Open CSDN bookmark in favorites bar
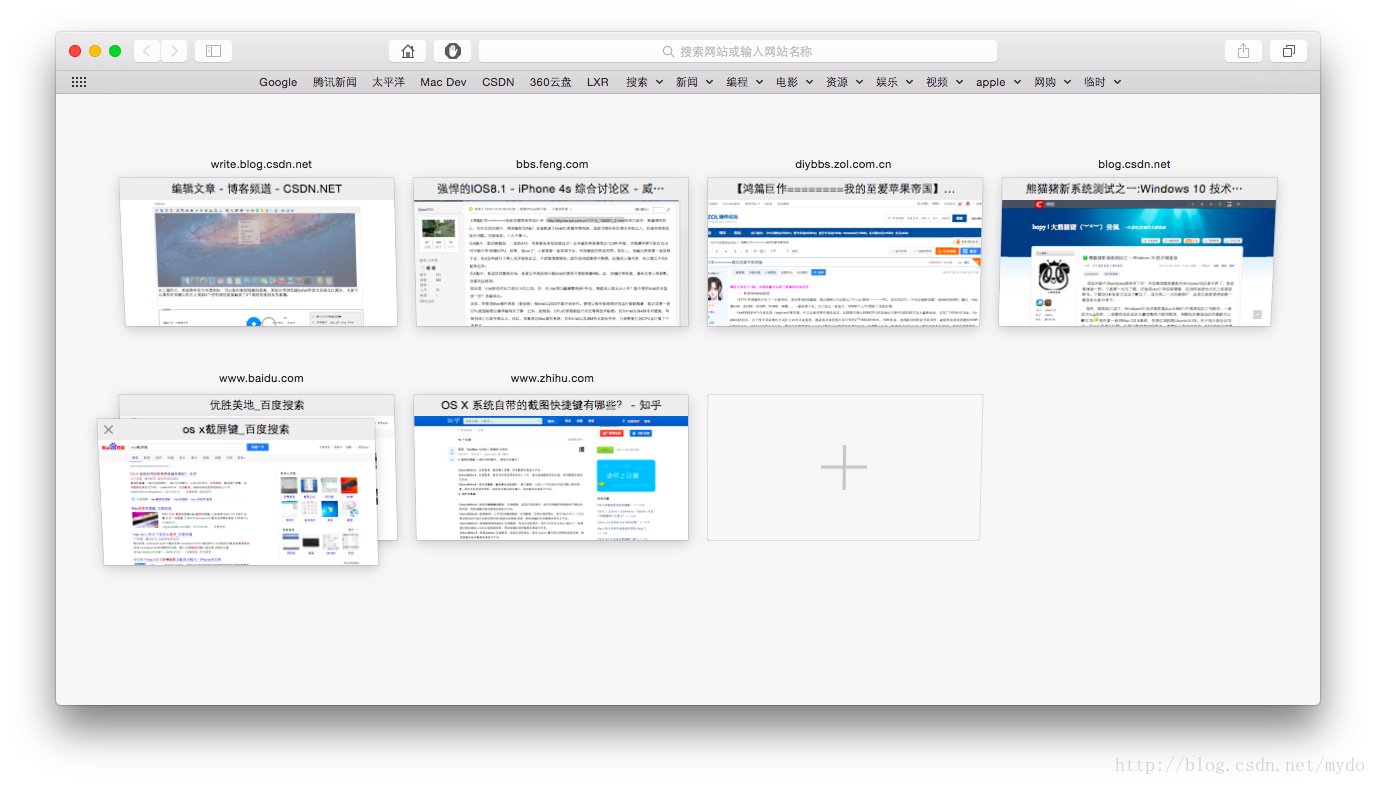Viewport: 1376px width, 785px height. coord(498,82)
